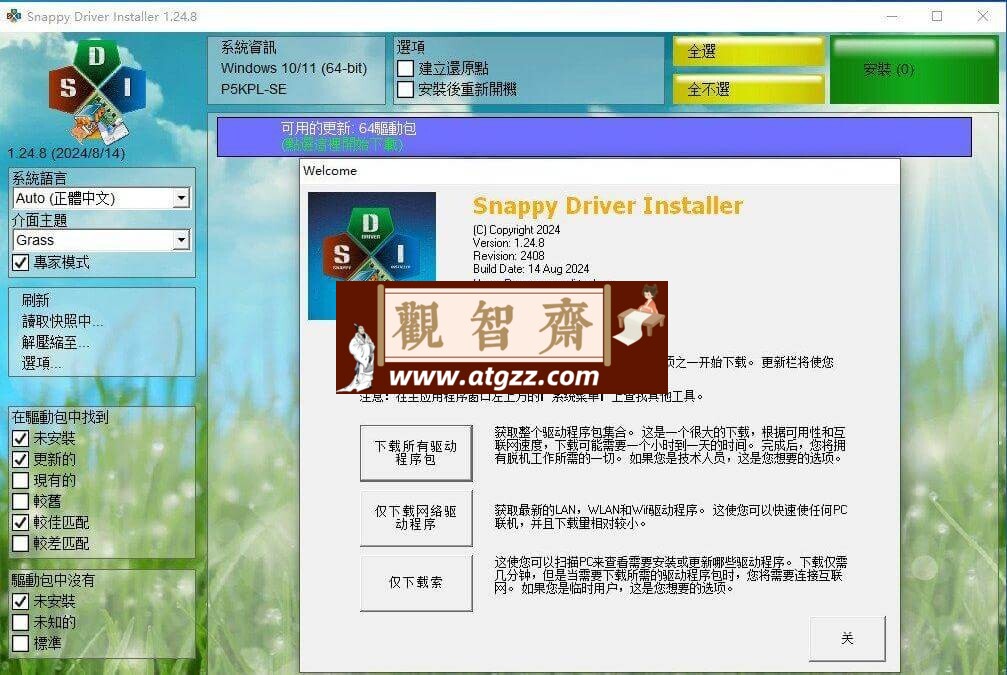Viewport: 1007px width, 675px height.
Task: Click the yellow 全選 button
Action: click(748, 51)
